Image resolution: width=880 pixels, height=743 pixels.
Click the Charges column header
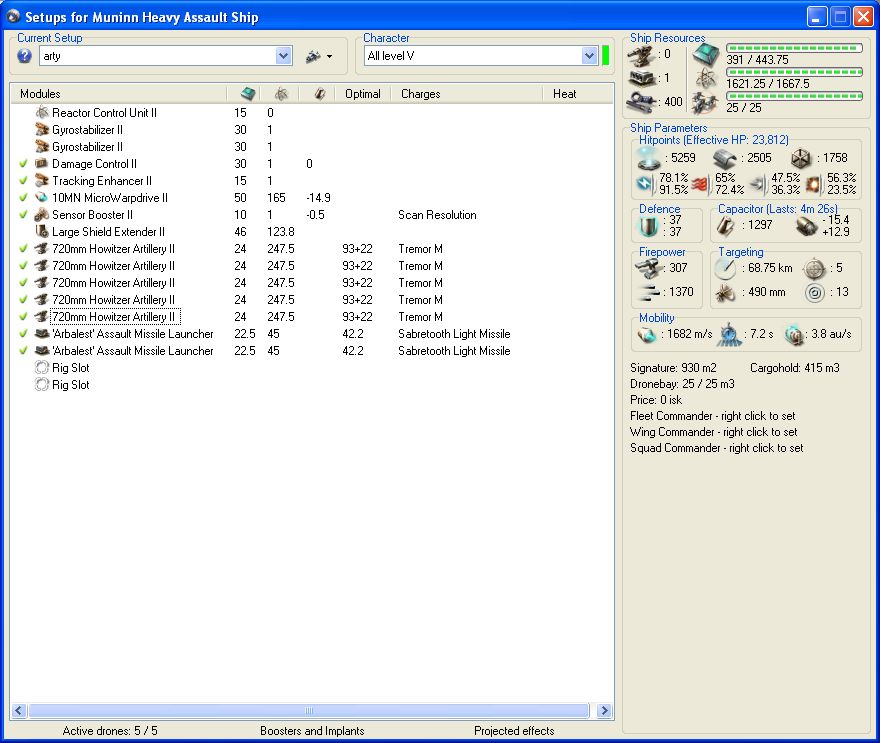click(466, 94)
